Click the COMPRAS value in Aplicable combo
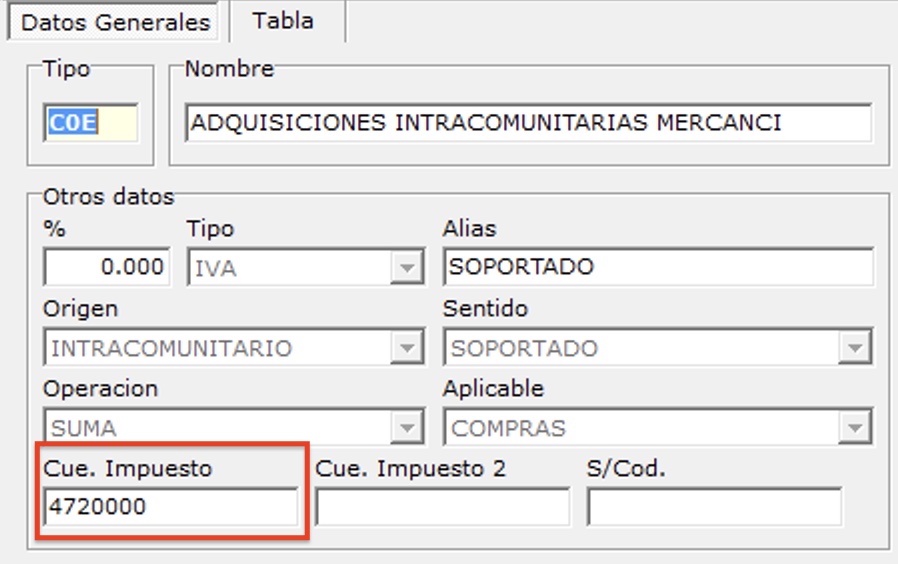The width and height of the screenshot is (898, 564). click(640, 428)
